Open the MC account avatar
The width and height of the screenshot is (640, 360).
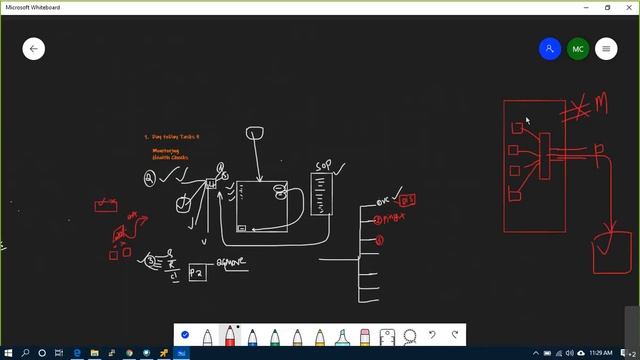[578, 49]
